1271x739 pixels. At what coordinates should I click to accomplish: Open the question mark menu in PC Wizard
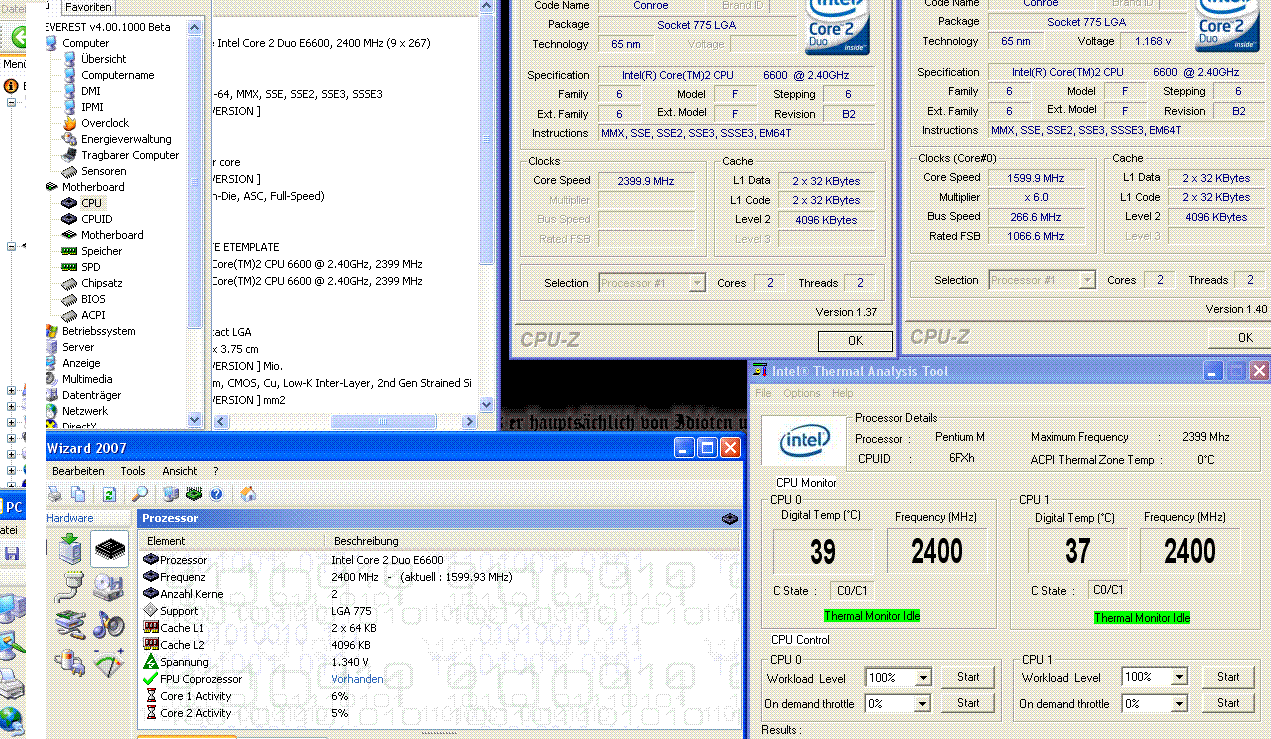pyautogui.click(x=215, y=471)
